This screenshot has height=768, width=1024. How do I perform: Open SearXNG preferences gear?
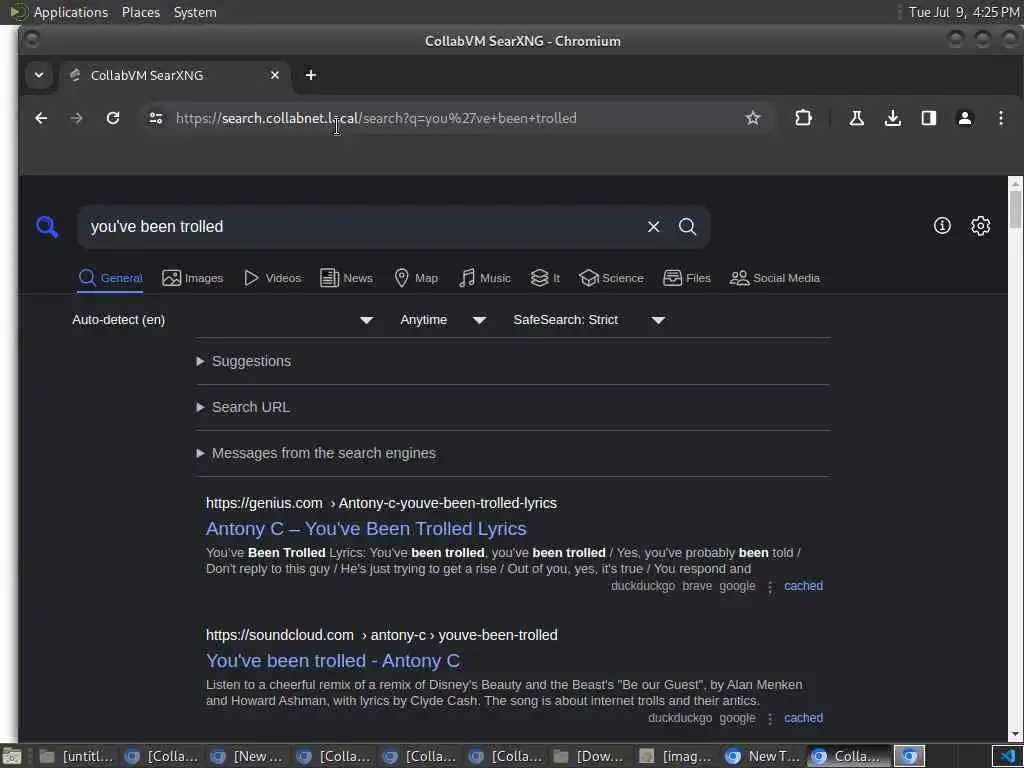[980, 226]
